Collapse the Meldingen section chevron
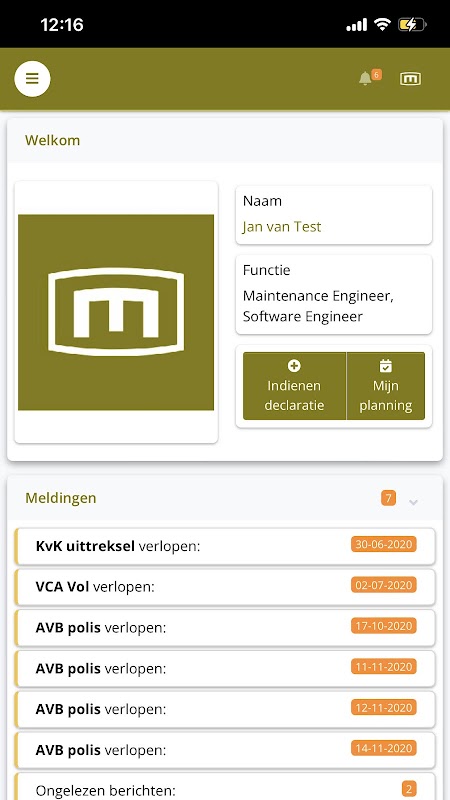 pos(414,502)
